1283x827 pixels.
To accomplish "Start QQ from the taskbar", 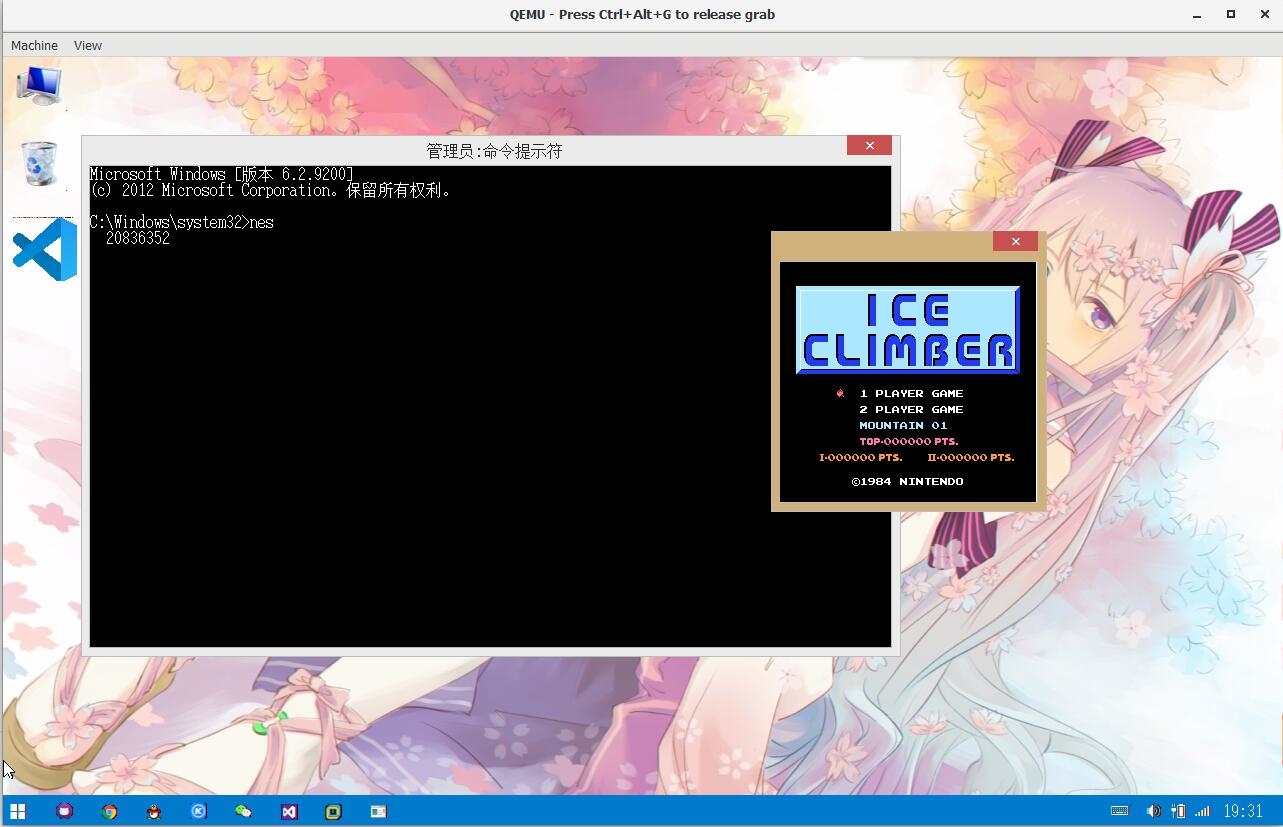I will point(154,810).
